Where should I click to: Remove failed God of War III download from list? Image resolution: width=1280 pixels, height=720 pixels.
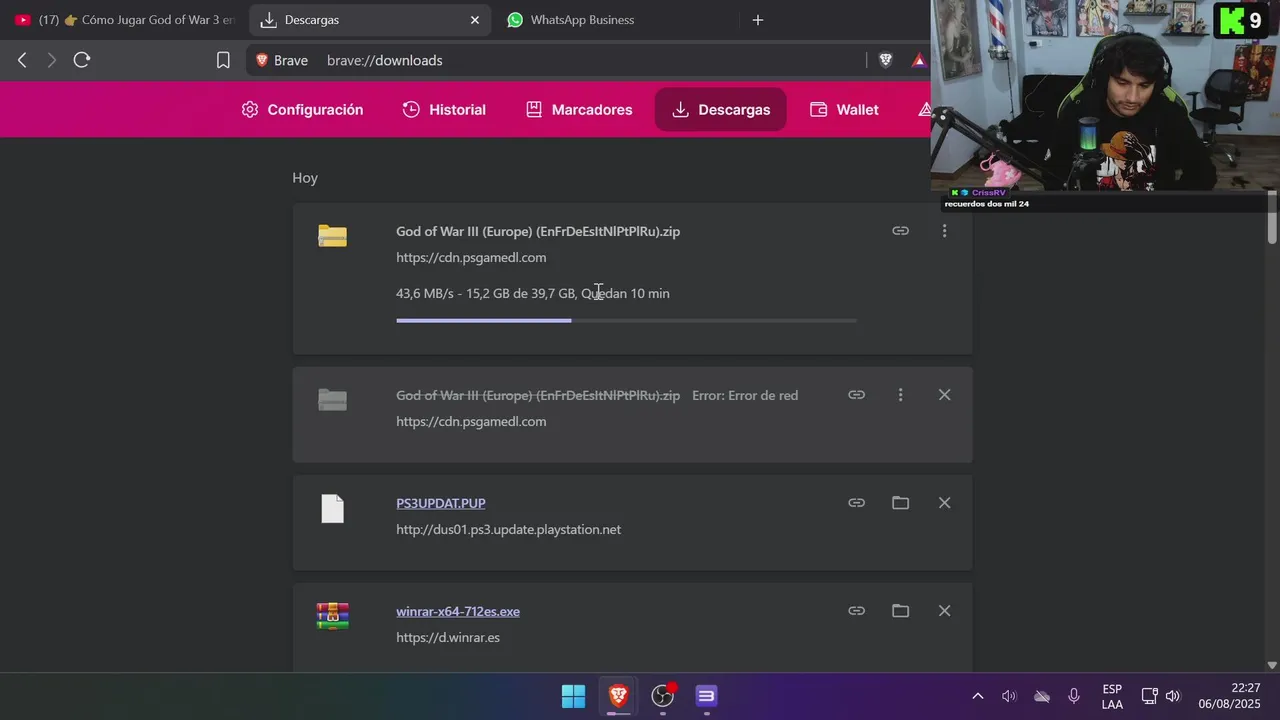[x=944, y=395]
